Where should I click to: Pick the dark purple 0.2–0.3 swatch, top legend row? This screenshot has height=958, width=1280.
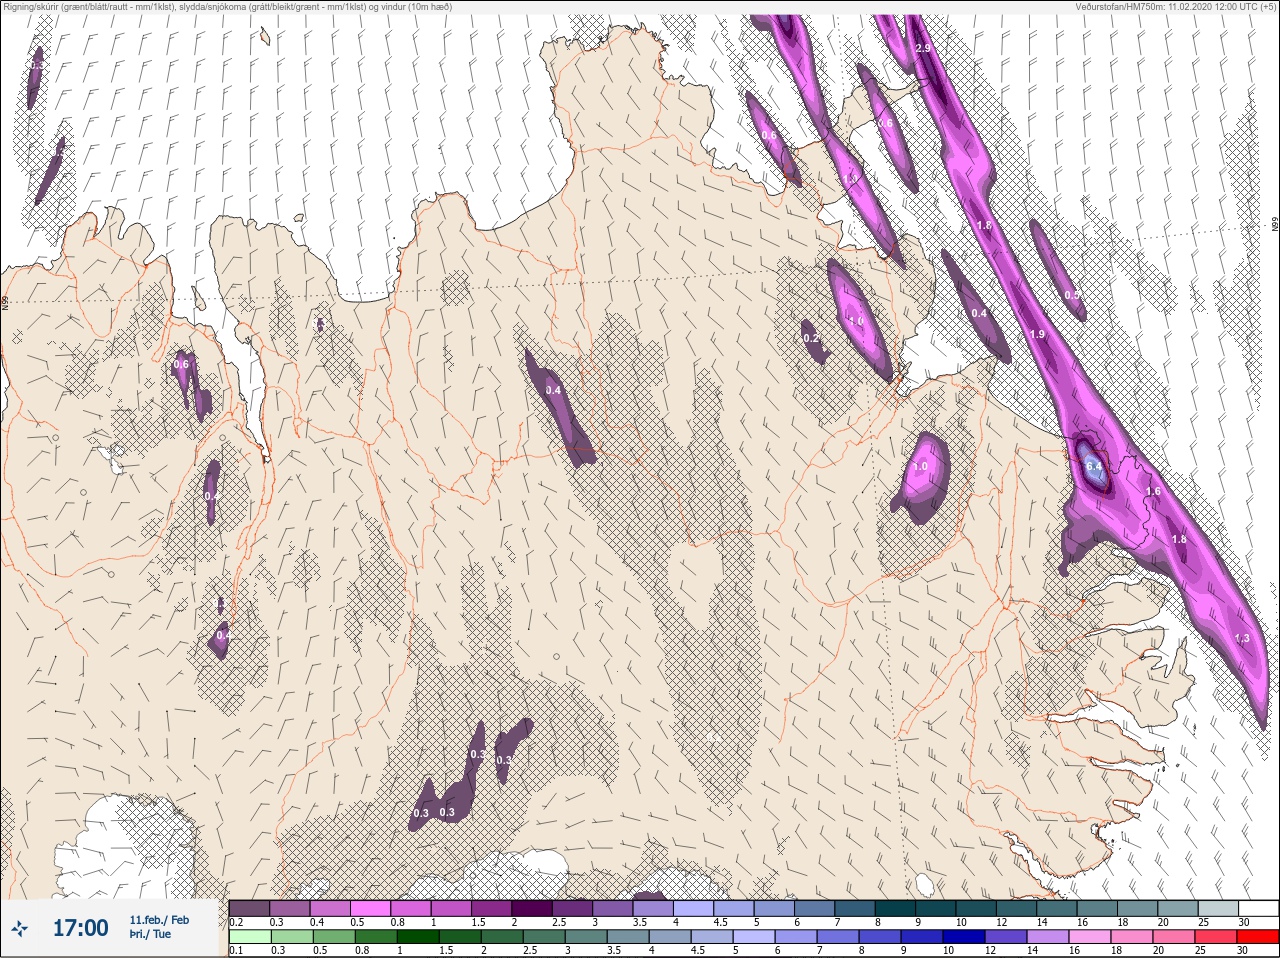pos(249,908)
